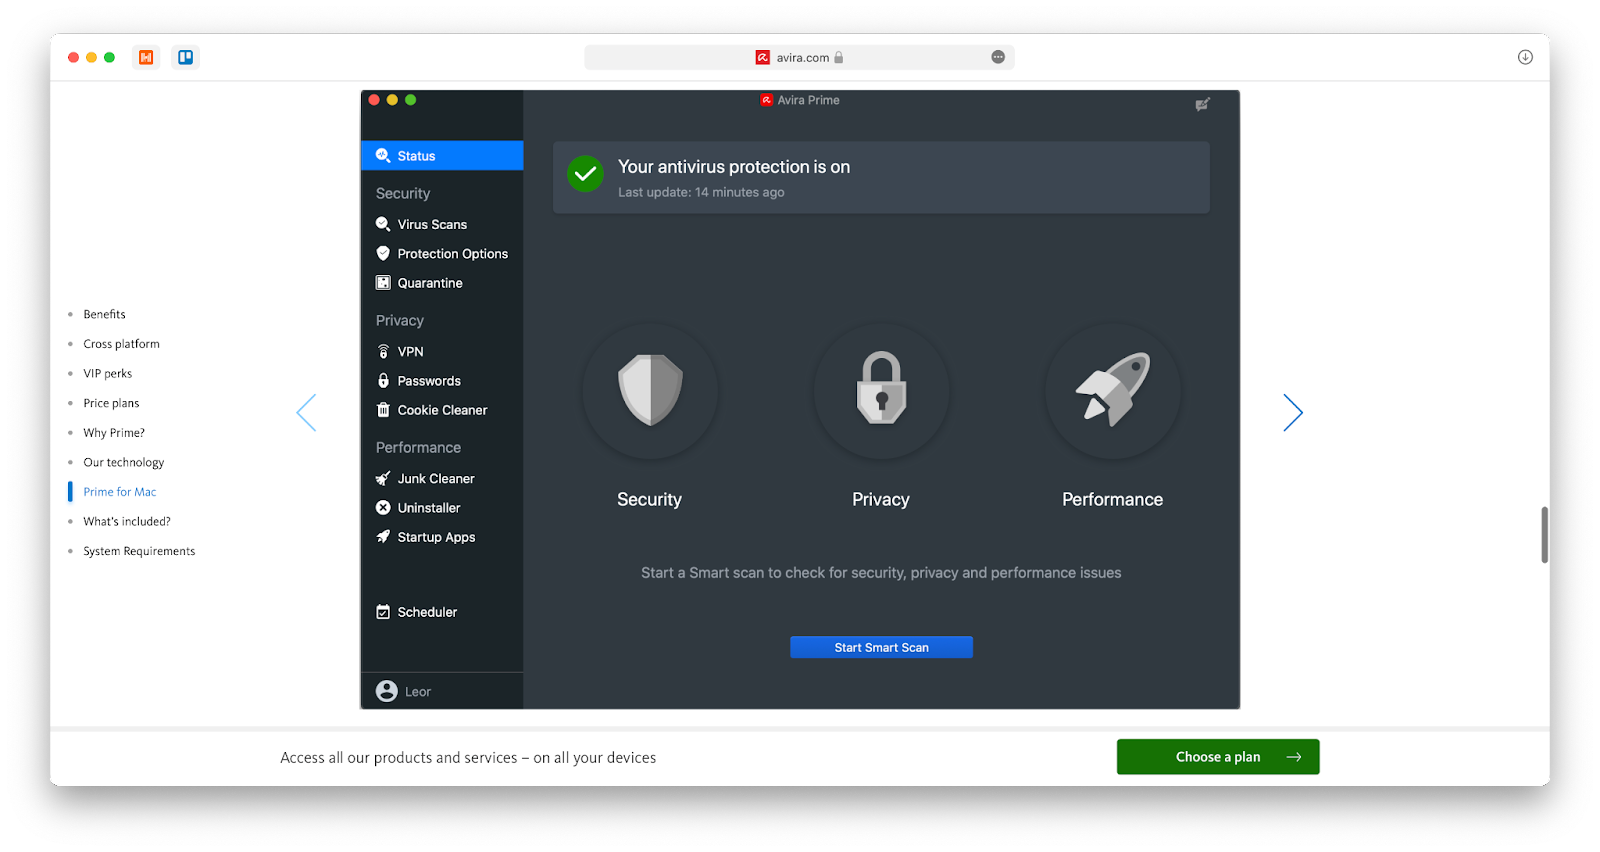Click the page vertical scrollbar thumb
Screen dimensions: 1600x852
pos(1544,534)
